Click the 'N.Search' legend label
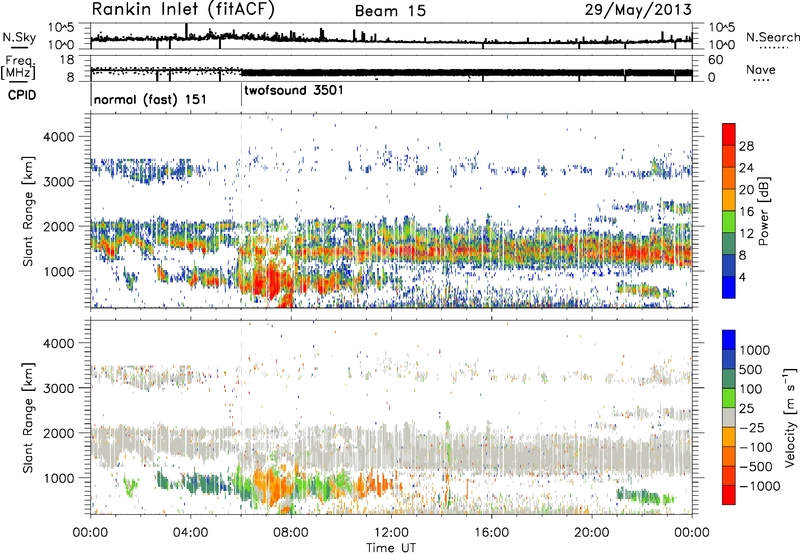This screenshot has width=800, height=554. click(772, 37)
